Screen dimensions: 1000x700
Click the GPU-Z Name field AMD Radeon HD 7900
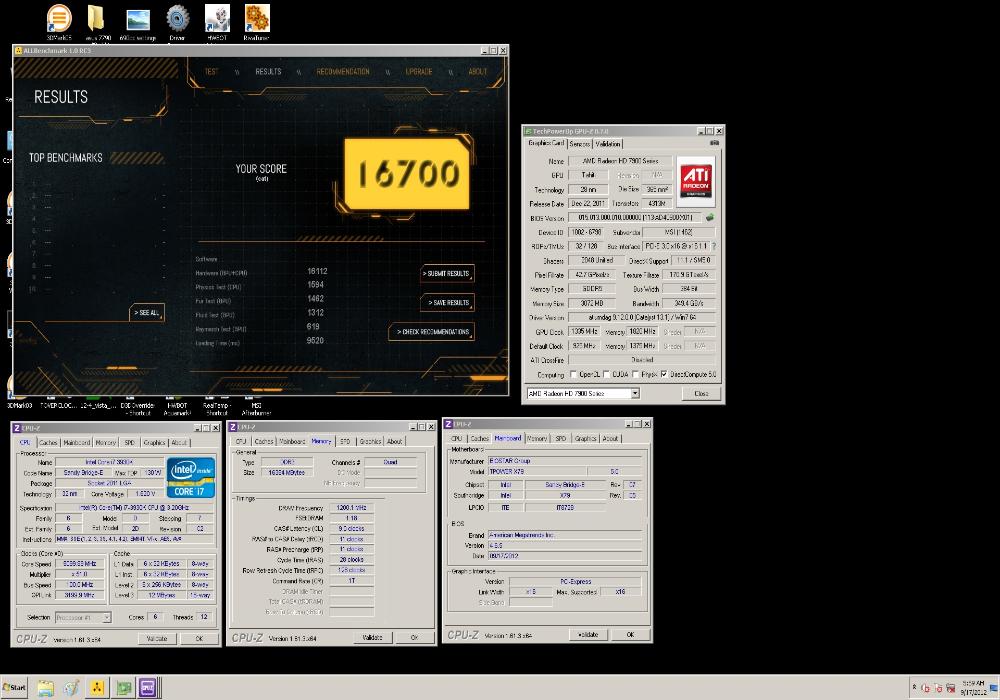click(x=619, y=161)
